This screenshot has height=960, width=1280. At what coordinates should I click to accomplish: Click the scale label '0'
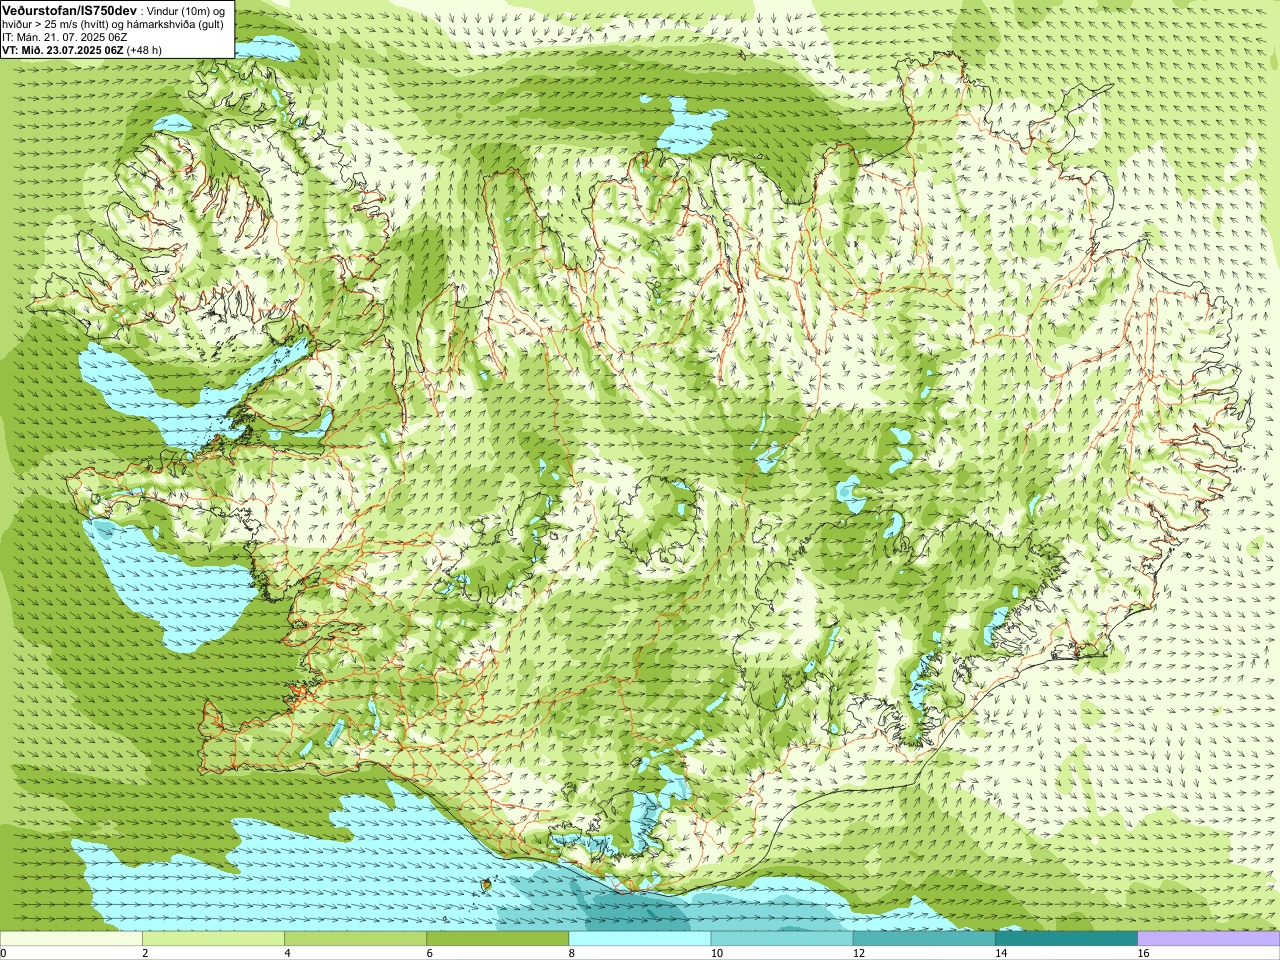pyautogui.click(x=3, y=953)
